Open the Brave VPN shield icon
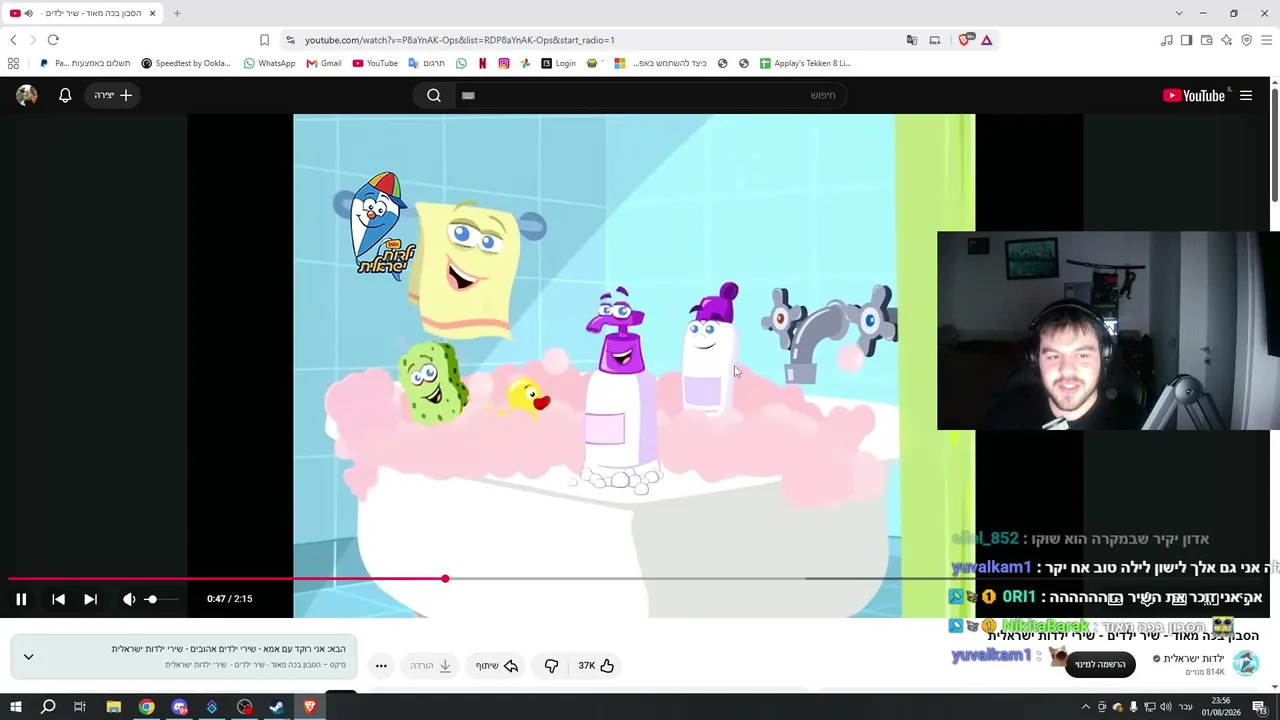 click(1246, 40)
